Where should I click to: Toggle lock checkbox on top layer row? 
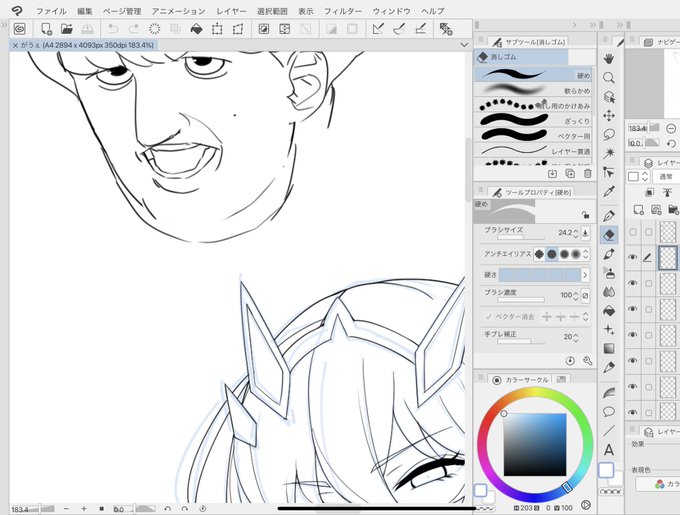648,232
